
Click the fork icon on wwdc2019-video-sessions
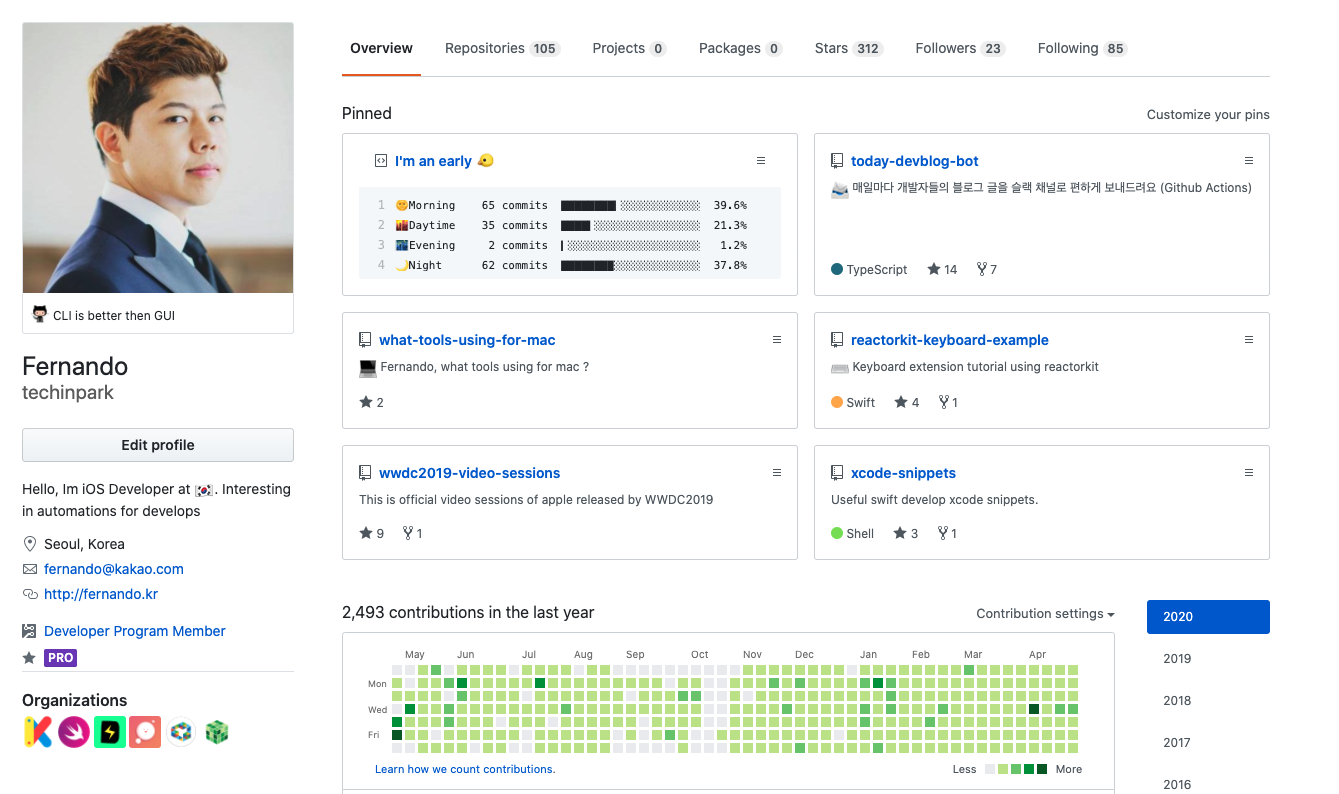(408, 533)
